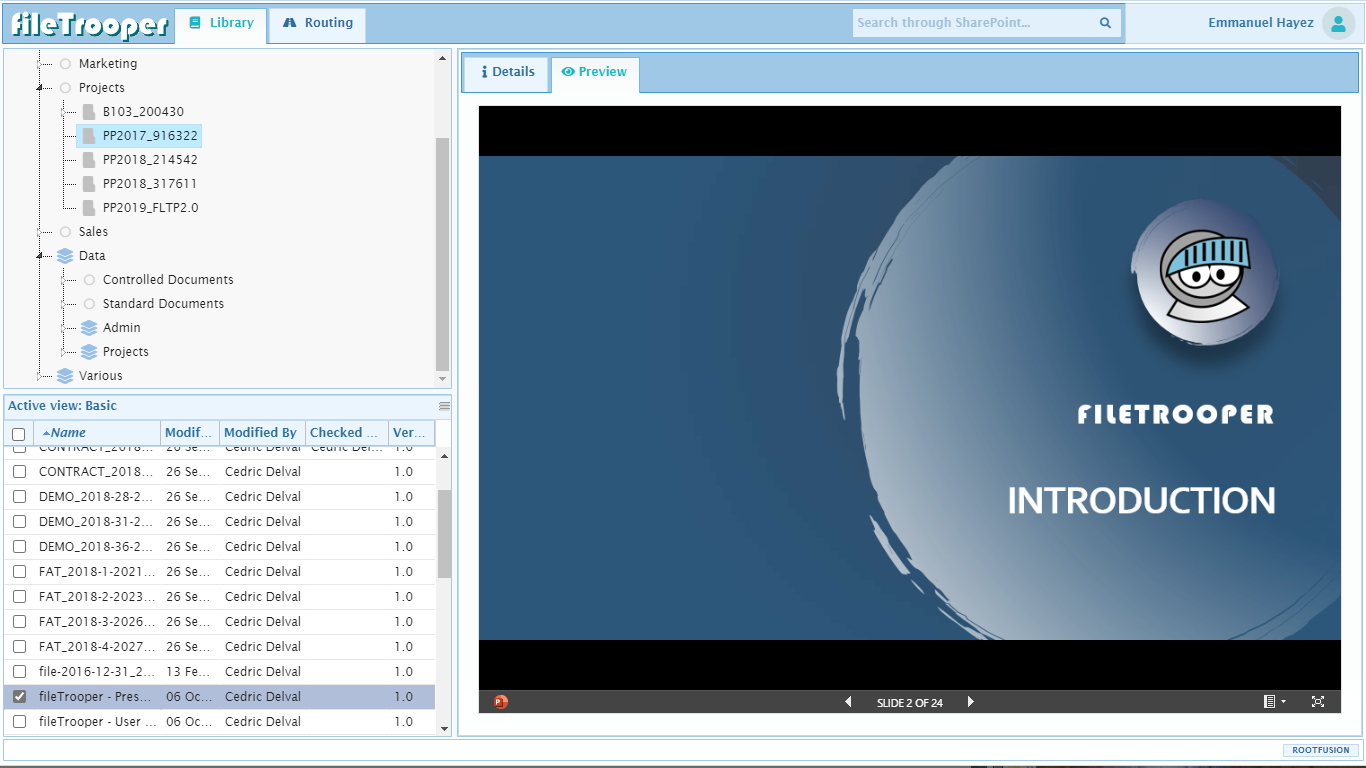Screen dimensions: 1366x768
Task: Click the ROOTFUSION link in footer
Action: (x=1320, y=750)
